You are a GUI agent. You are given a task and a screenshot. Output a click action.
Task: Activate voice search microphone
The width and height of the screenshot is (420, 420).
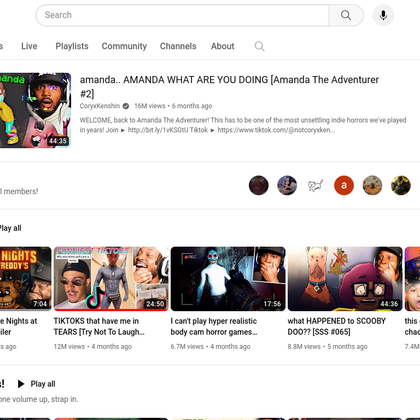(383, 15)
